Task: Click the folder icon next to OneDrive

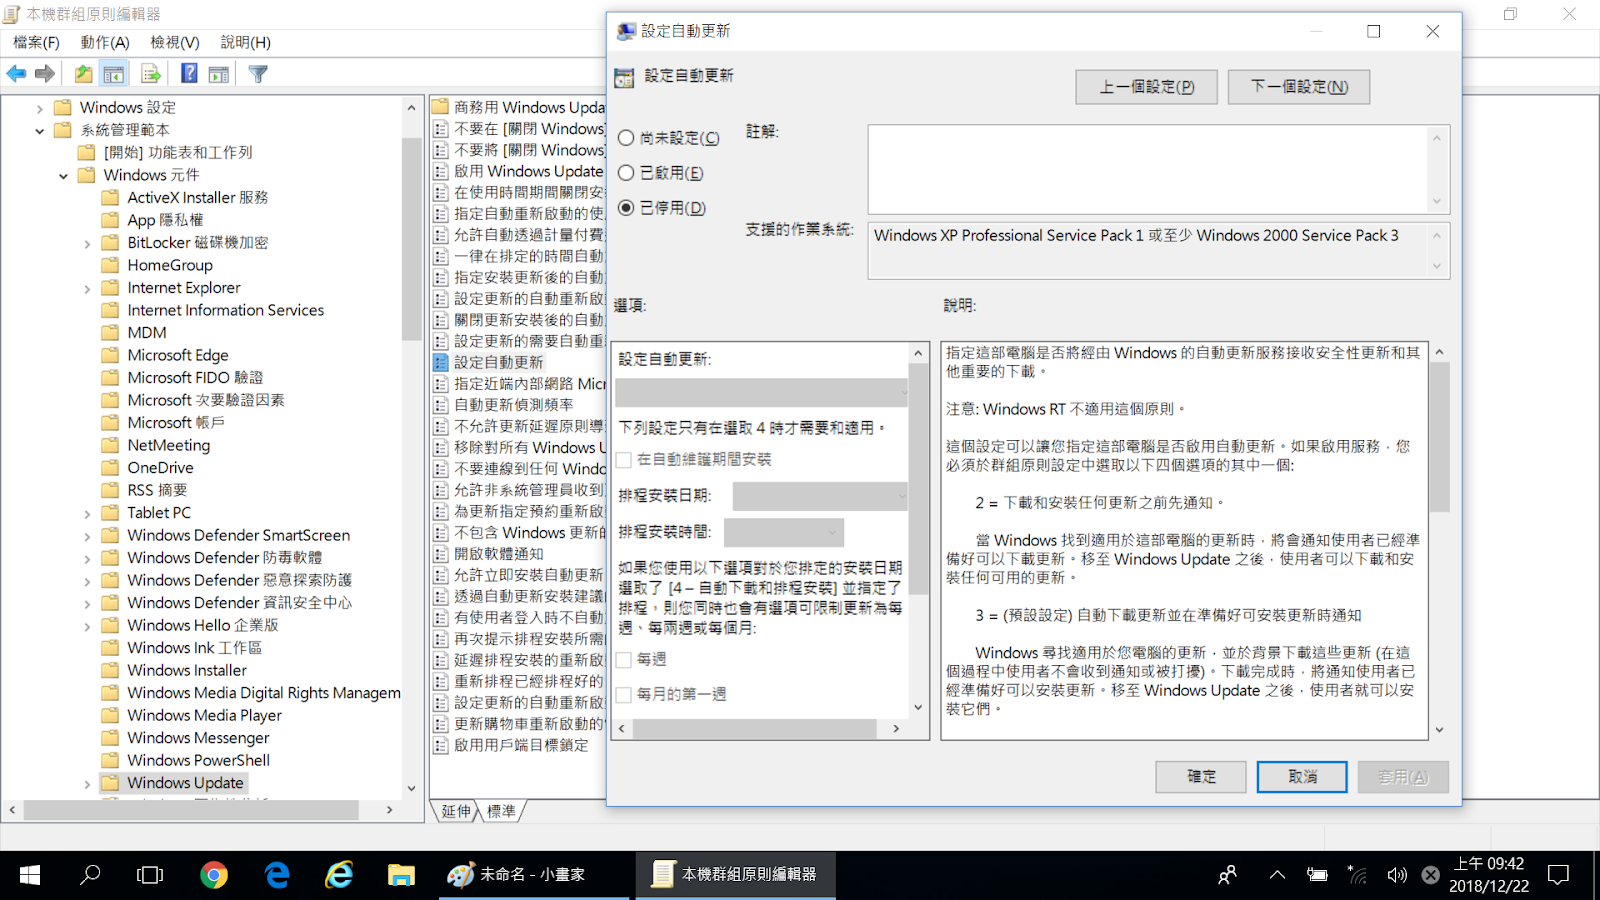Action: [x=110, y=467]
